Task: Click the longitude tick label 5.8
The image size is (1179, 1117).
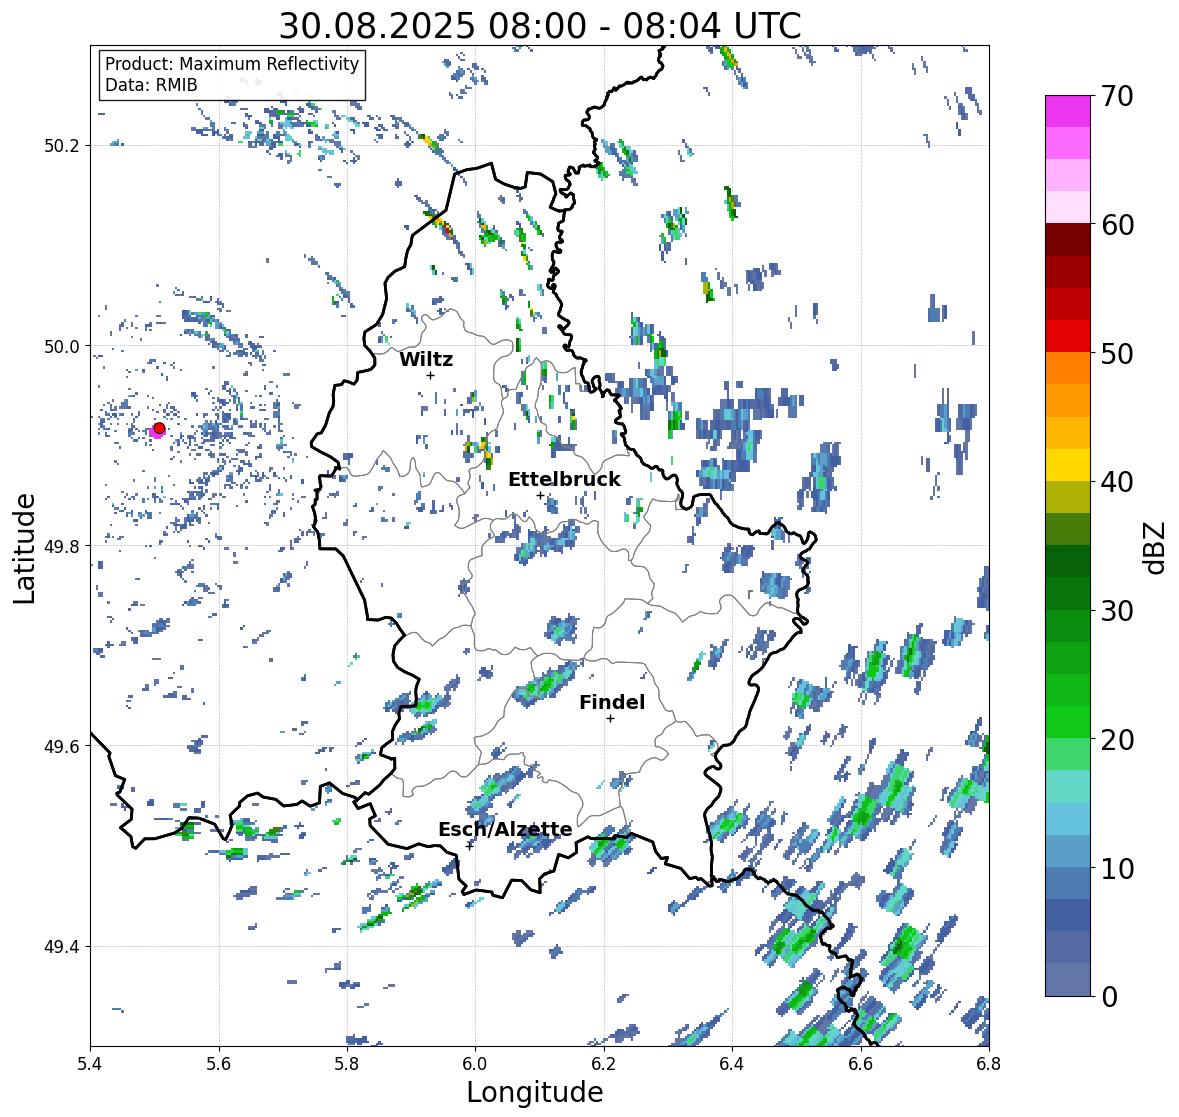Action: [347, 1064]
